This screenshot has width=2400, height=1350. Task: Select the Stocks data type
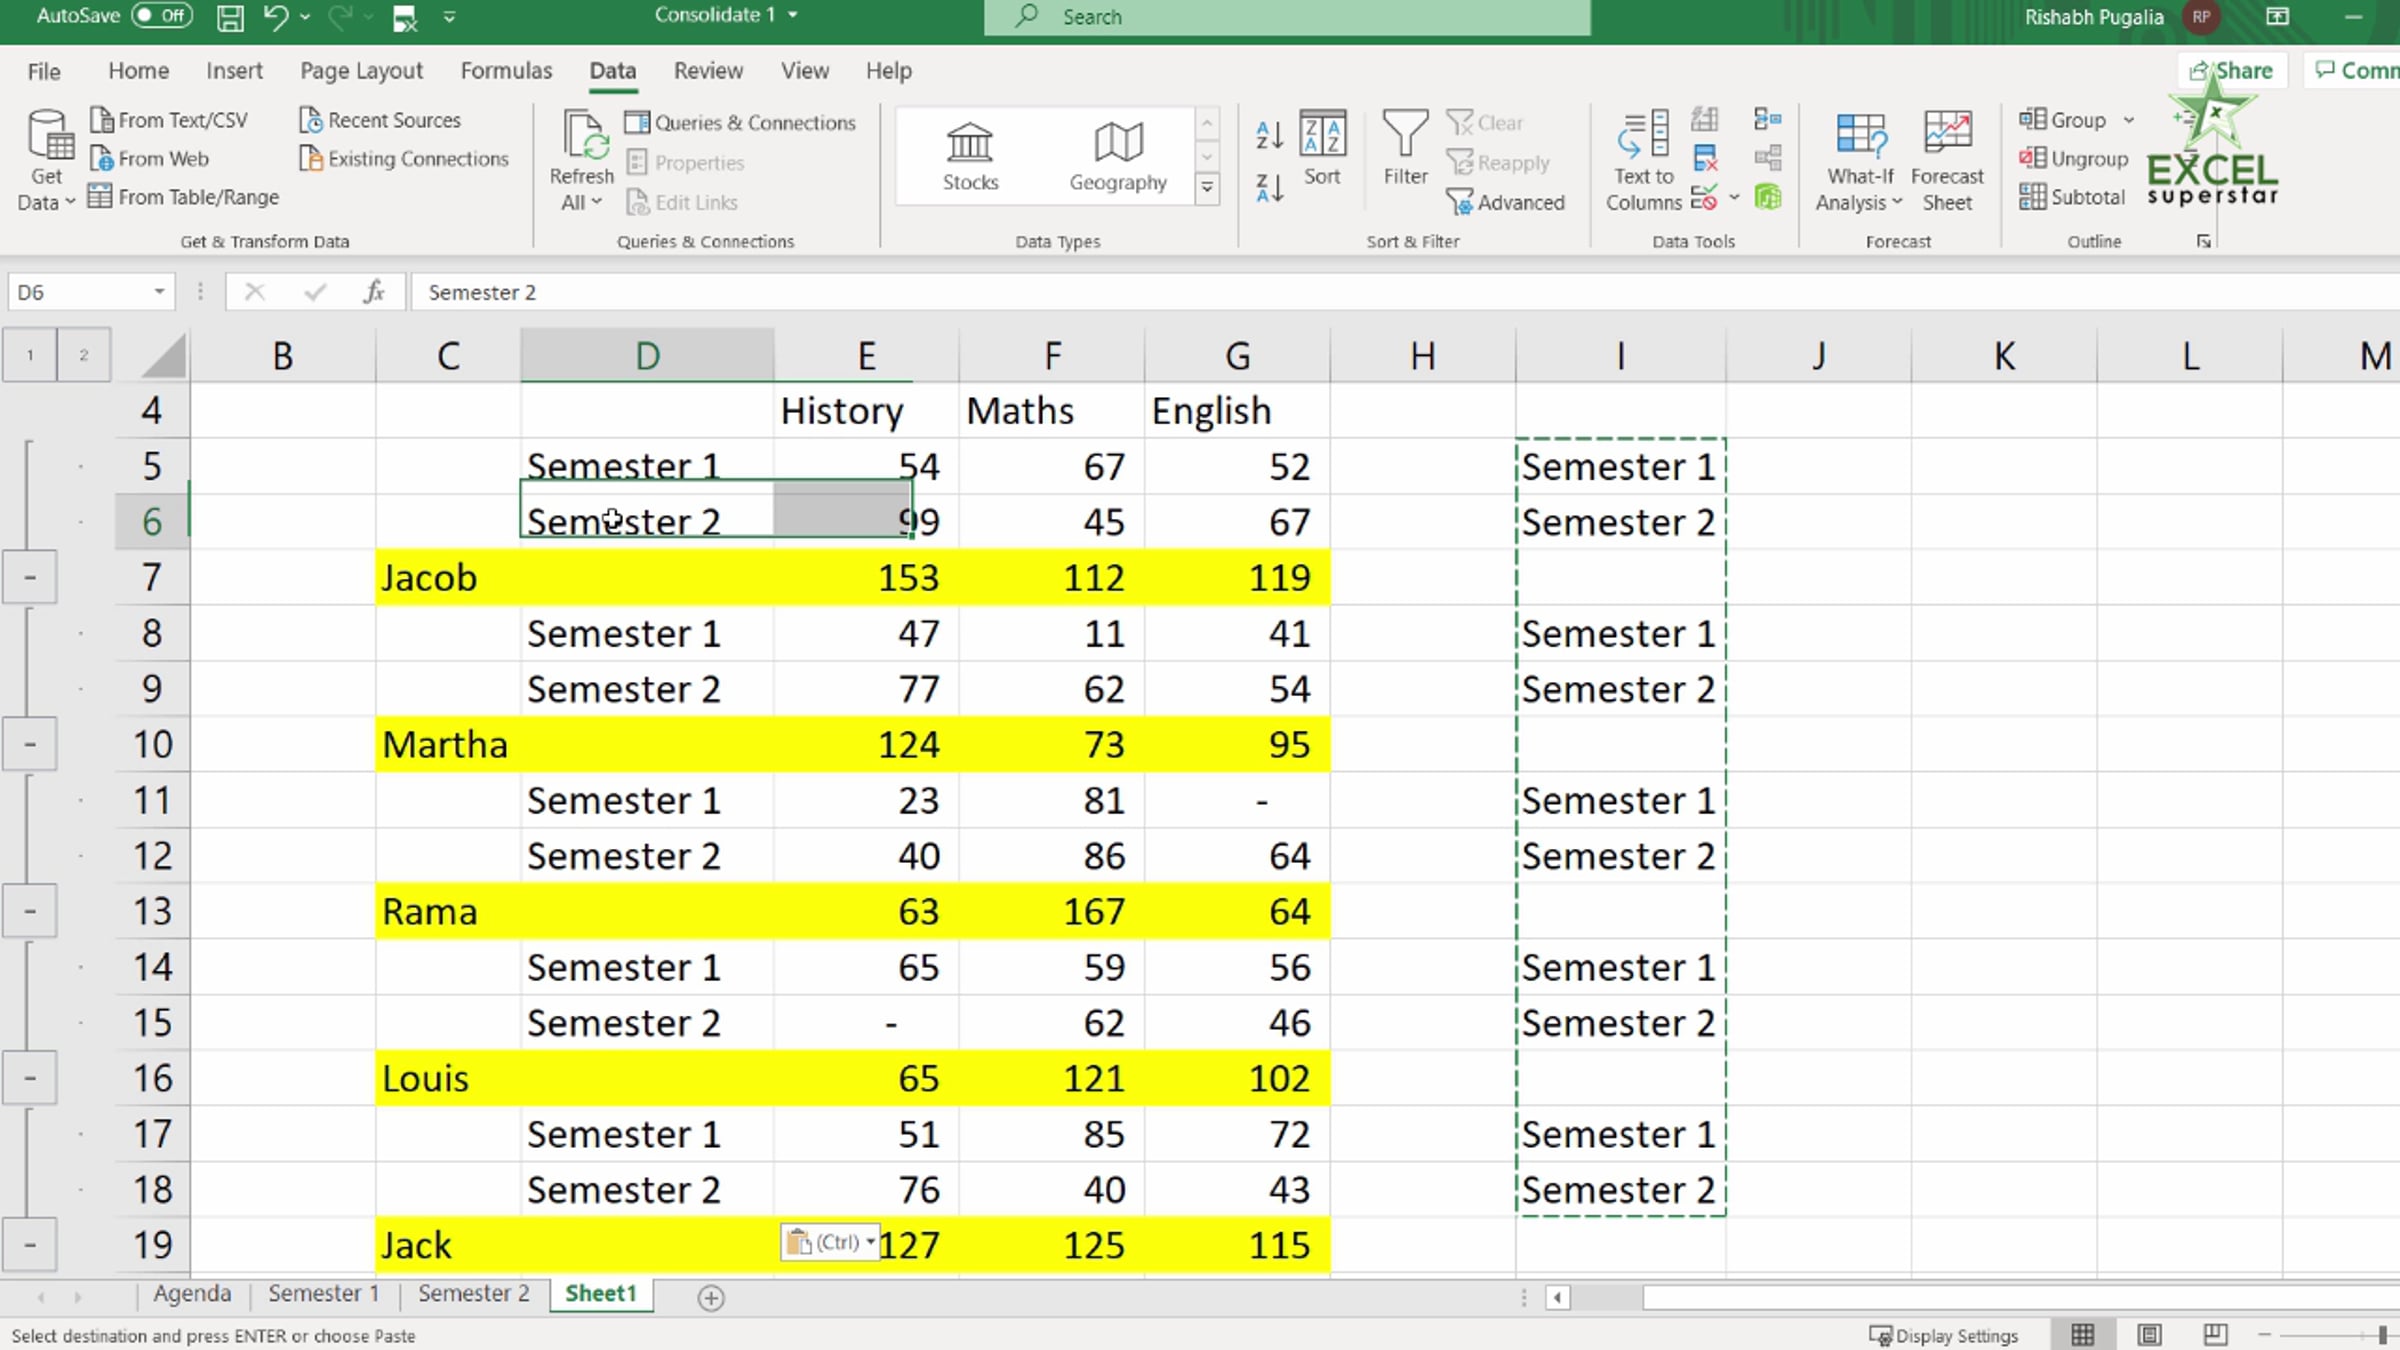(969, 156)
